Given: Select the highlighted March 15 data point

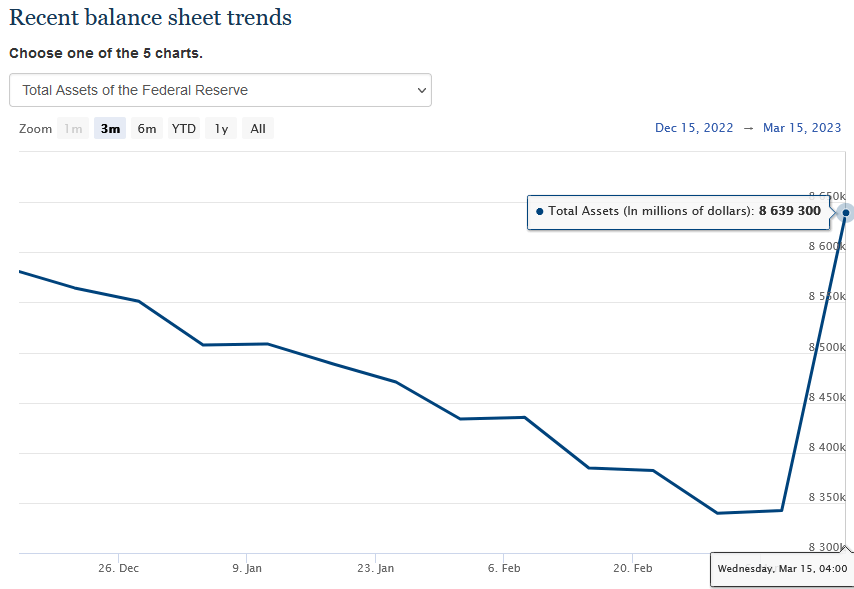Looking at the screenshot, I should [x=845, y=213].
